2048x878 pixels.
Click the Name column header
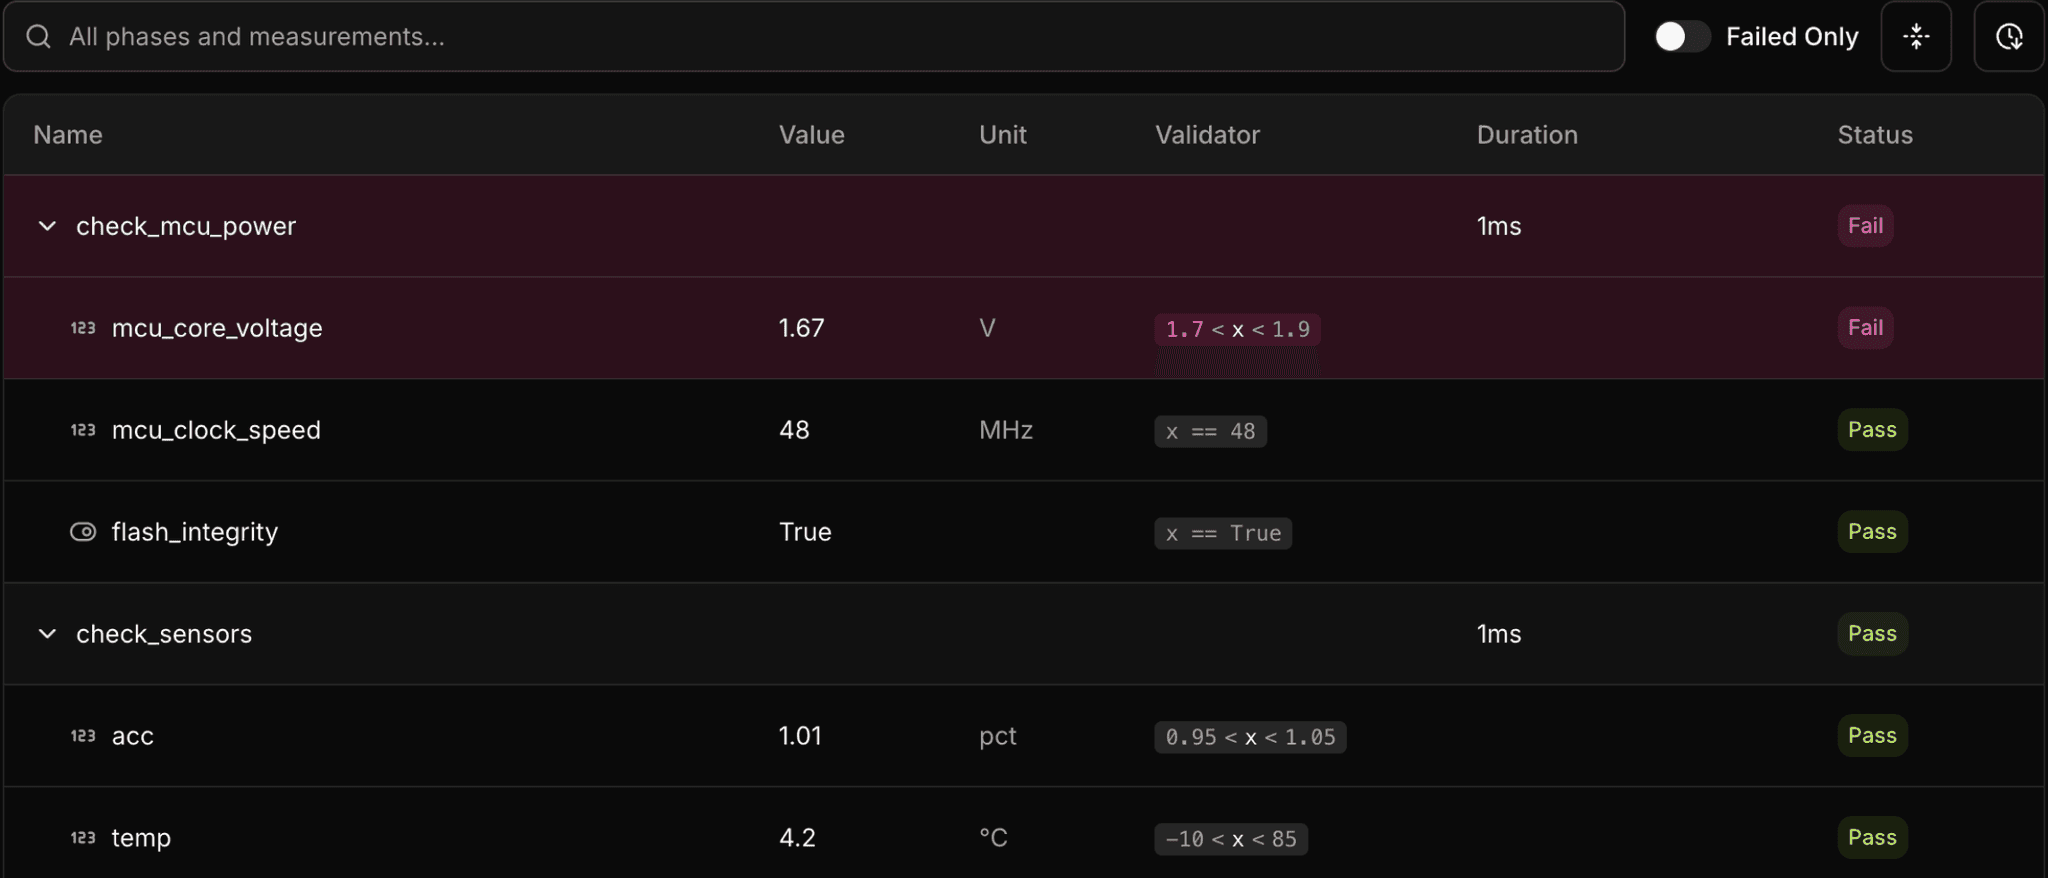68,135
